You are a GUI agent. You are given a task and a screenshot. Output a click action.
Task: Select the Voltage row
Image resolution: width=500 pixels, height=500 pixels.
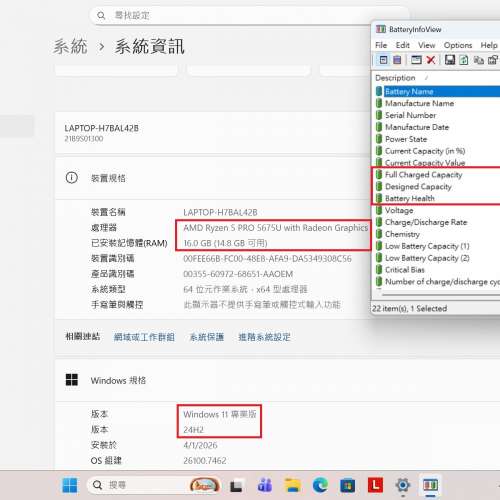coord(437,210)
